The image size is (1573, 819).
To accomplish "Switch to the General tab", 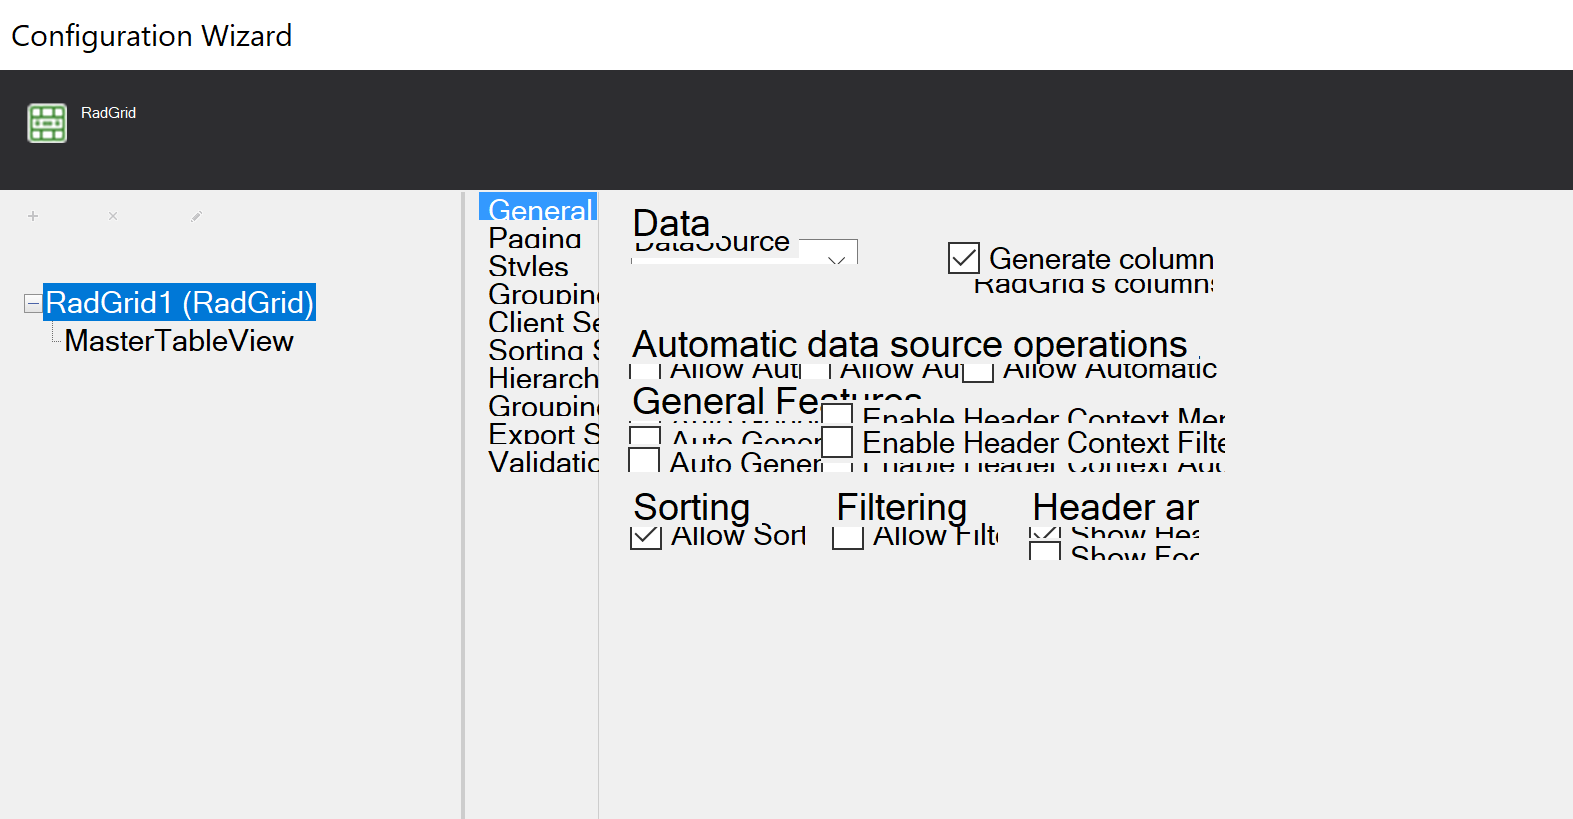I will pos(539,209).
